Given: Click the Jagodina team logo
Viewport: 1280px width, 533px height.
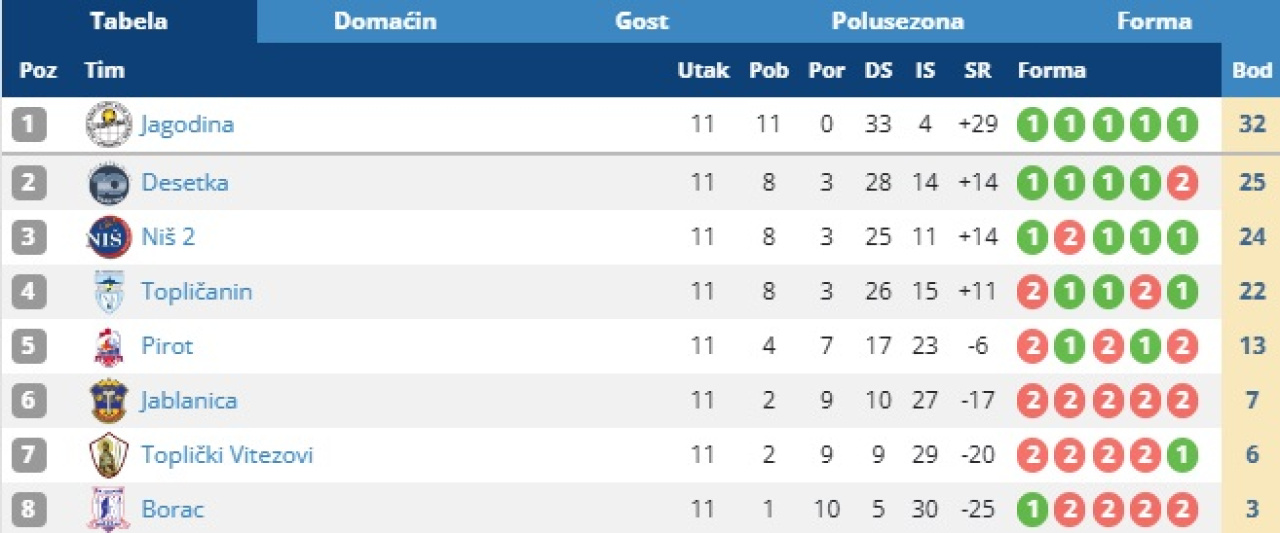Looking at the screenshot, I should click(x=108, y=125).
